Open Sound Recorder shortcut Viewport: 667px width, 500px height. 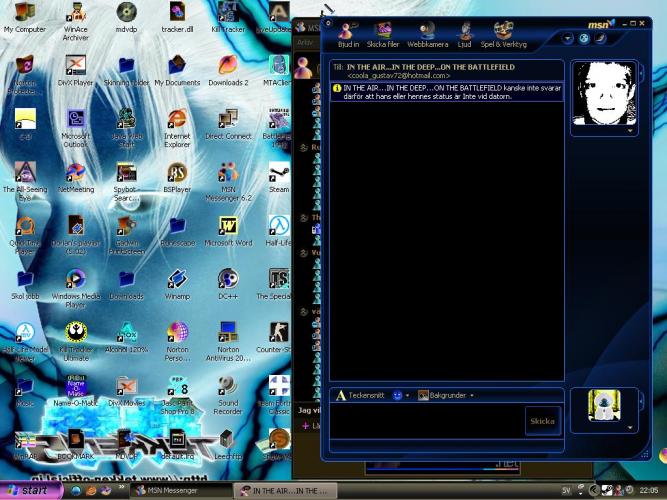(x=228, y=396)
